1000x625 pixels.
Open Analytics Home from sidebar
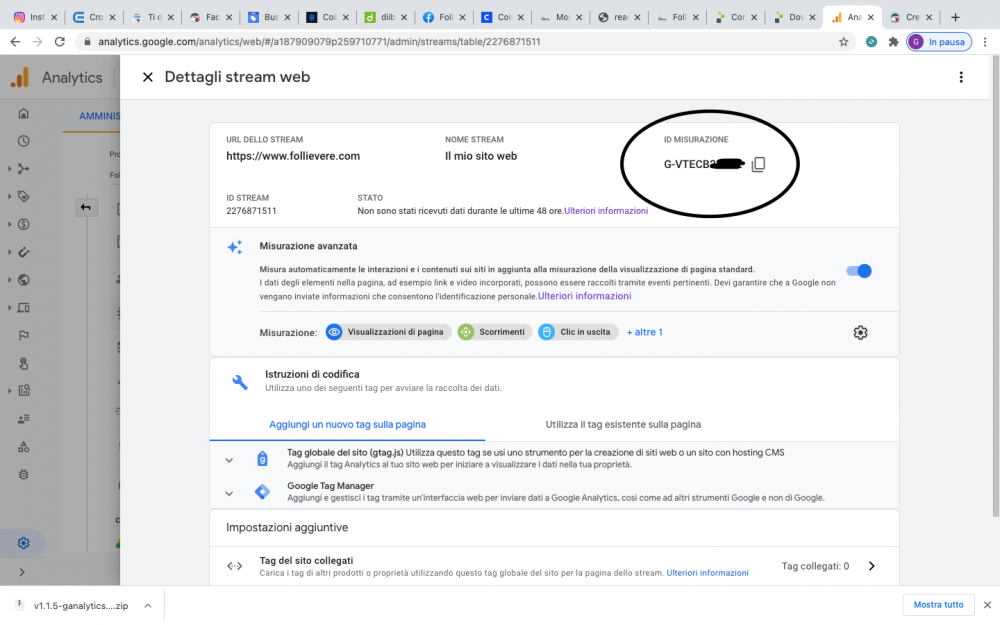[24, 114]
